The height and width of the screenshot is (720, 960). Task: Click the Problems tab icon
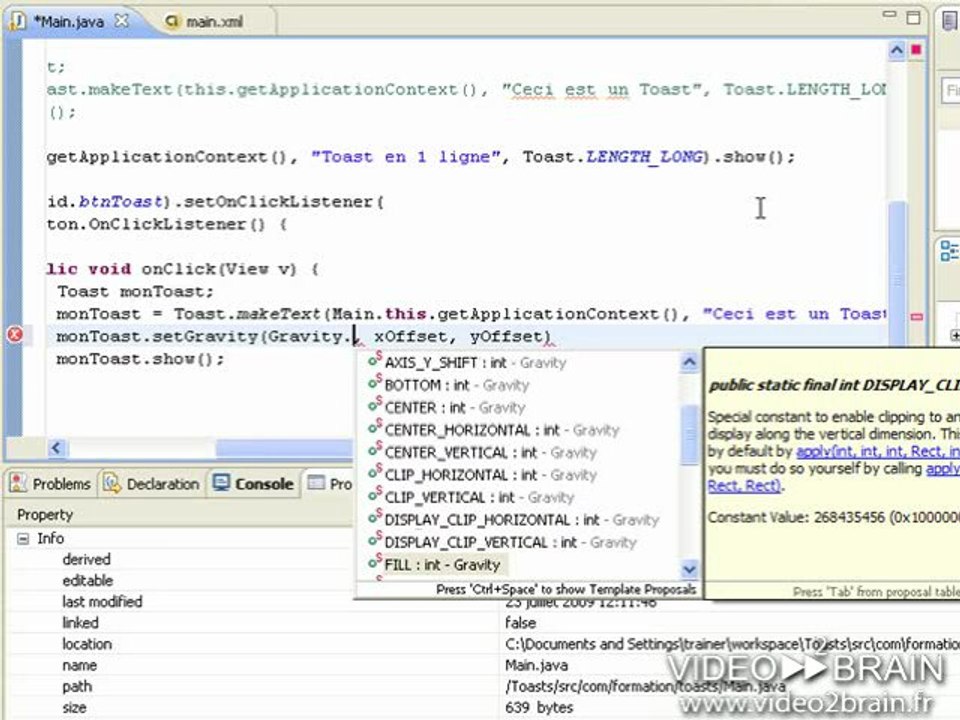tap(18, 483)
